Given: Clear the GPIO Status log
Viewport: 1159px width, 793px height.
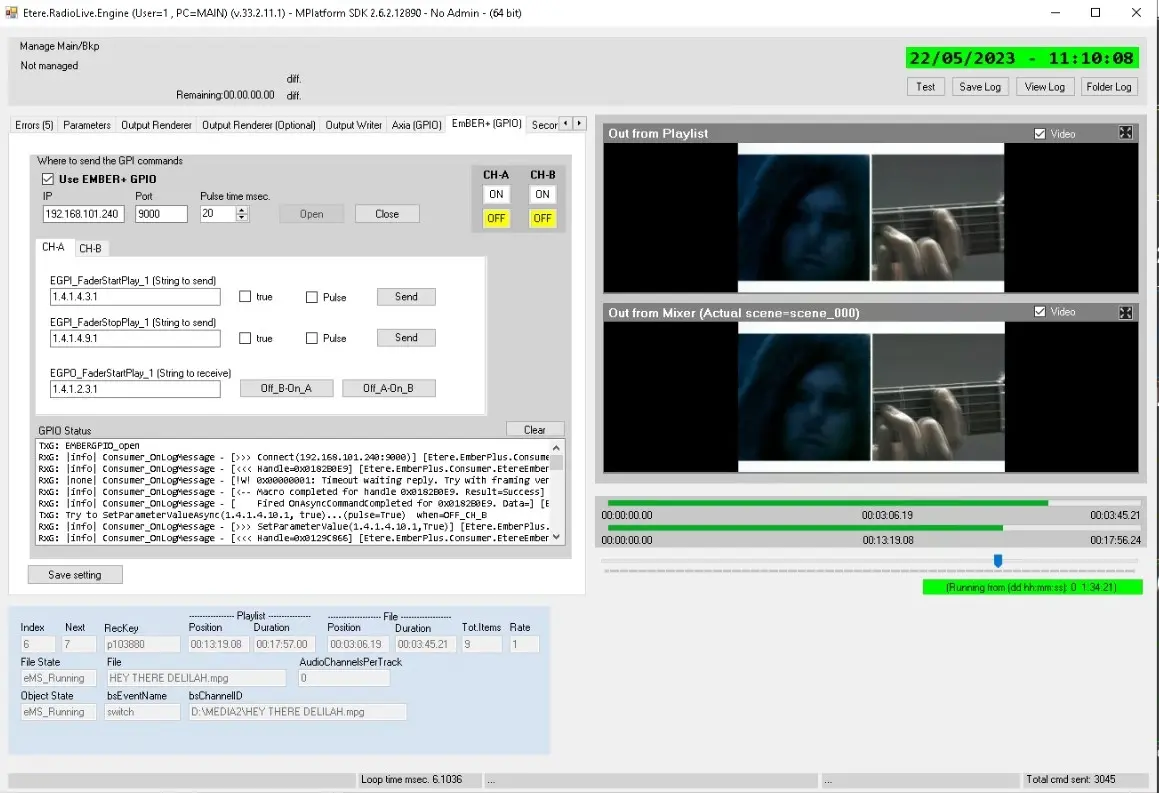Looking at the screenshot, I should (x=534, y=430).
